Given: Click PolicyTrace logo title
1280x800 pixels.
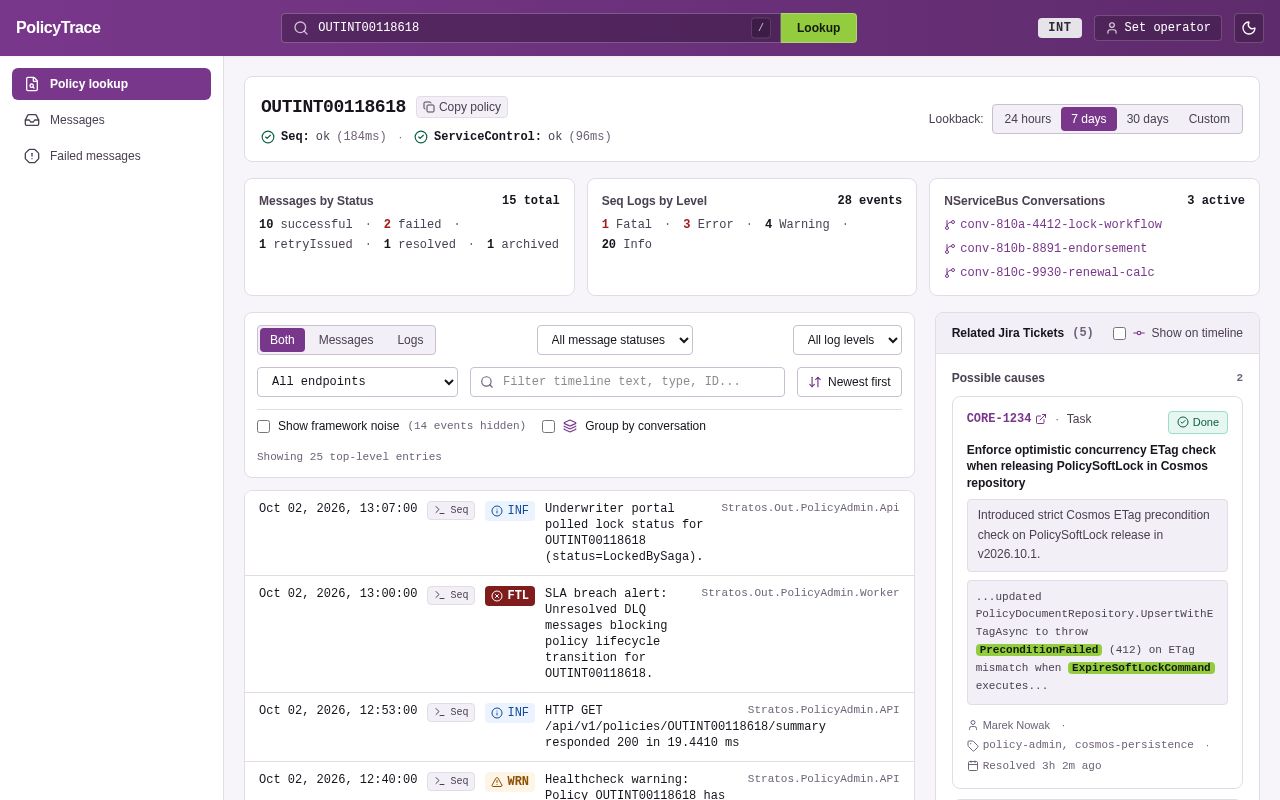Looking at the screenshot, I should point(58,28).
